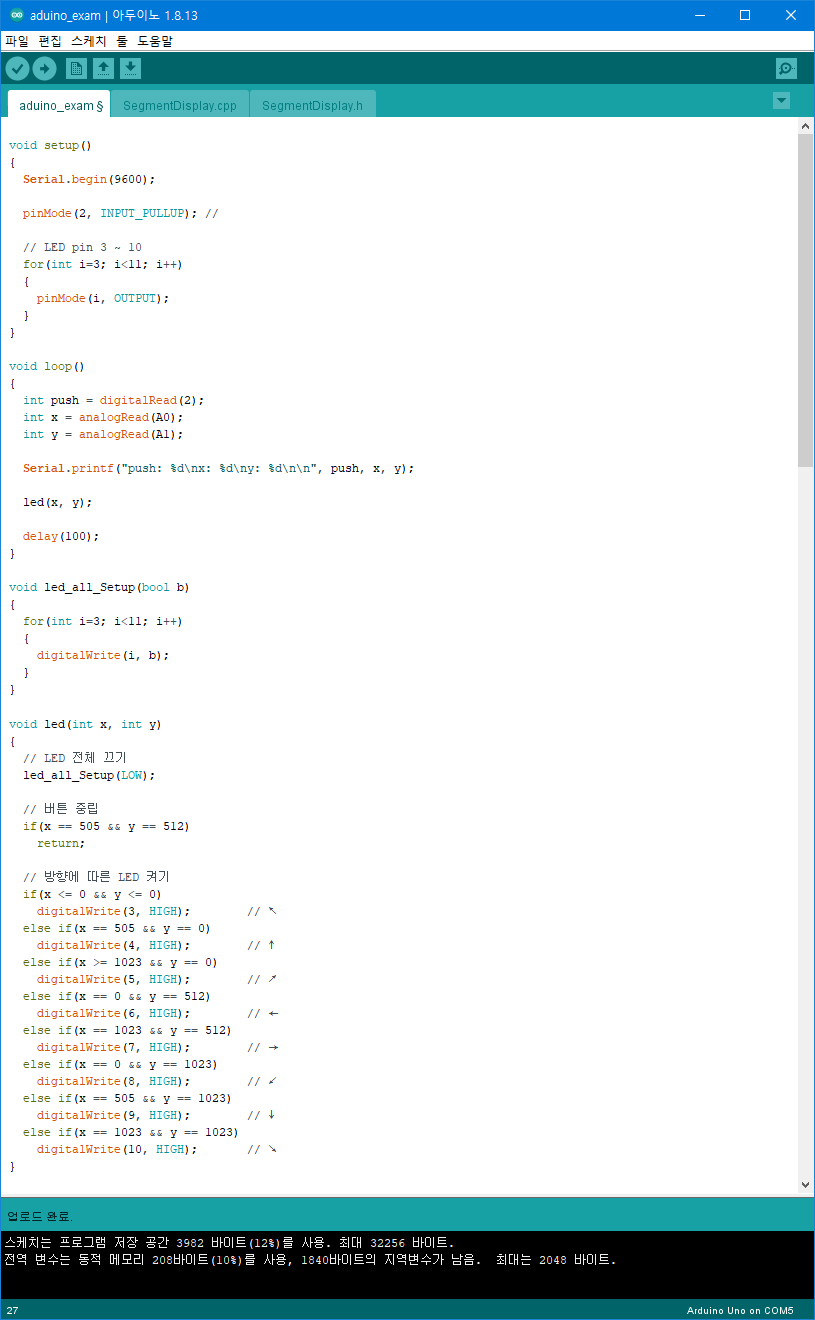The width and height of the screenshot is (815, 1320).
Task: Click 'Arduino Uno on COM5' status text
Action: tap(740, 1310)
